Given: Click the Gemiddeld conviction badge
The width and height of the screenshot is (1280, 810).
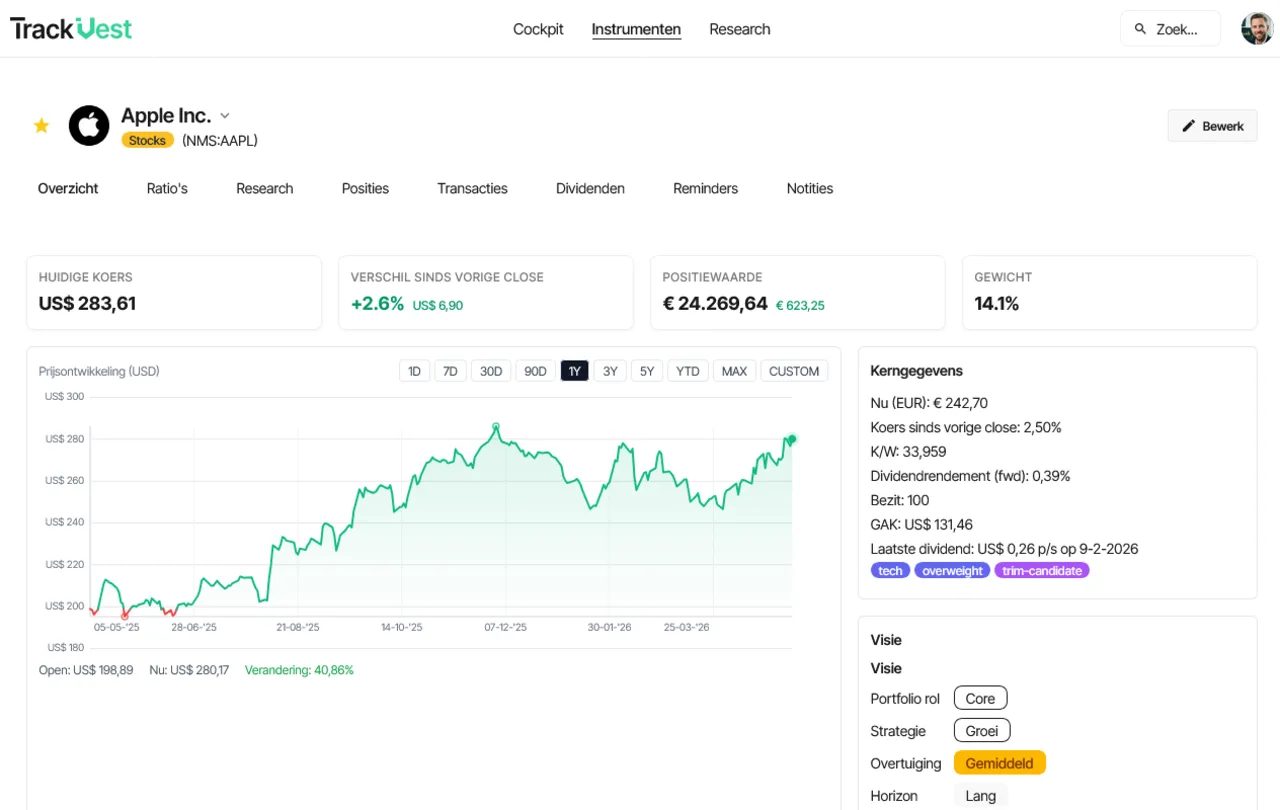Looking at the screenshot, I should coord(1000,763).
